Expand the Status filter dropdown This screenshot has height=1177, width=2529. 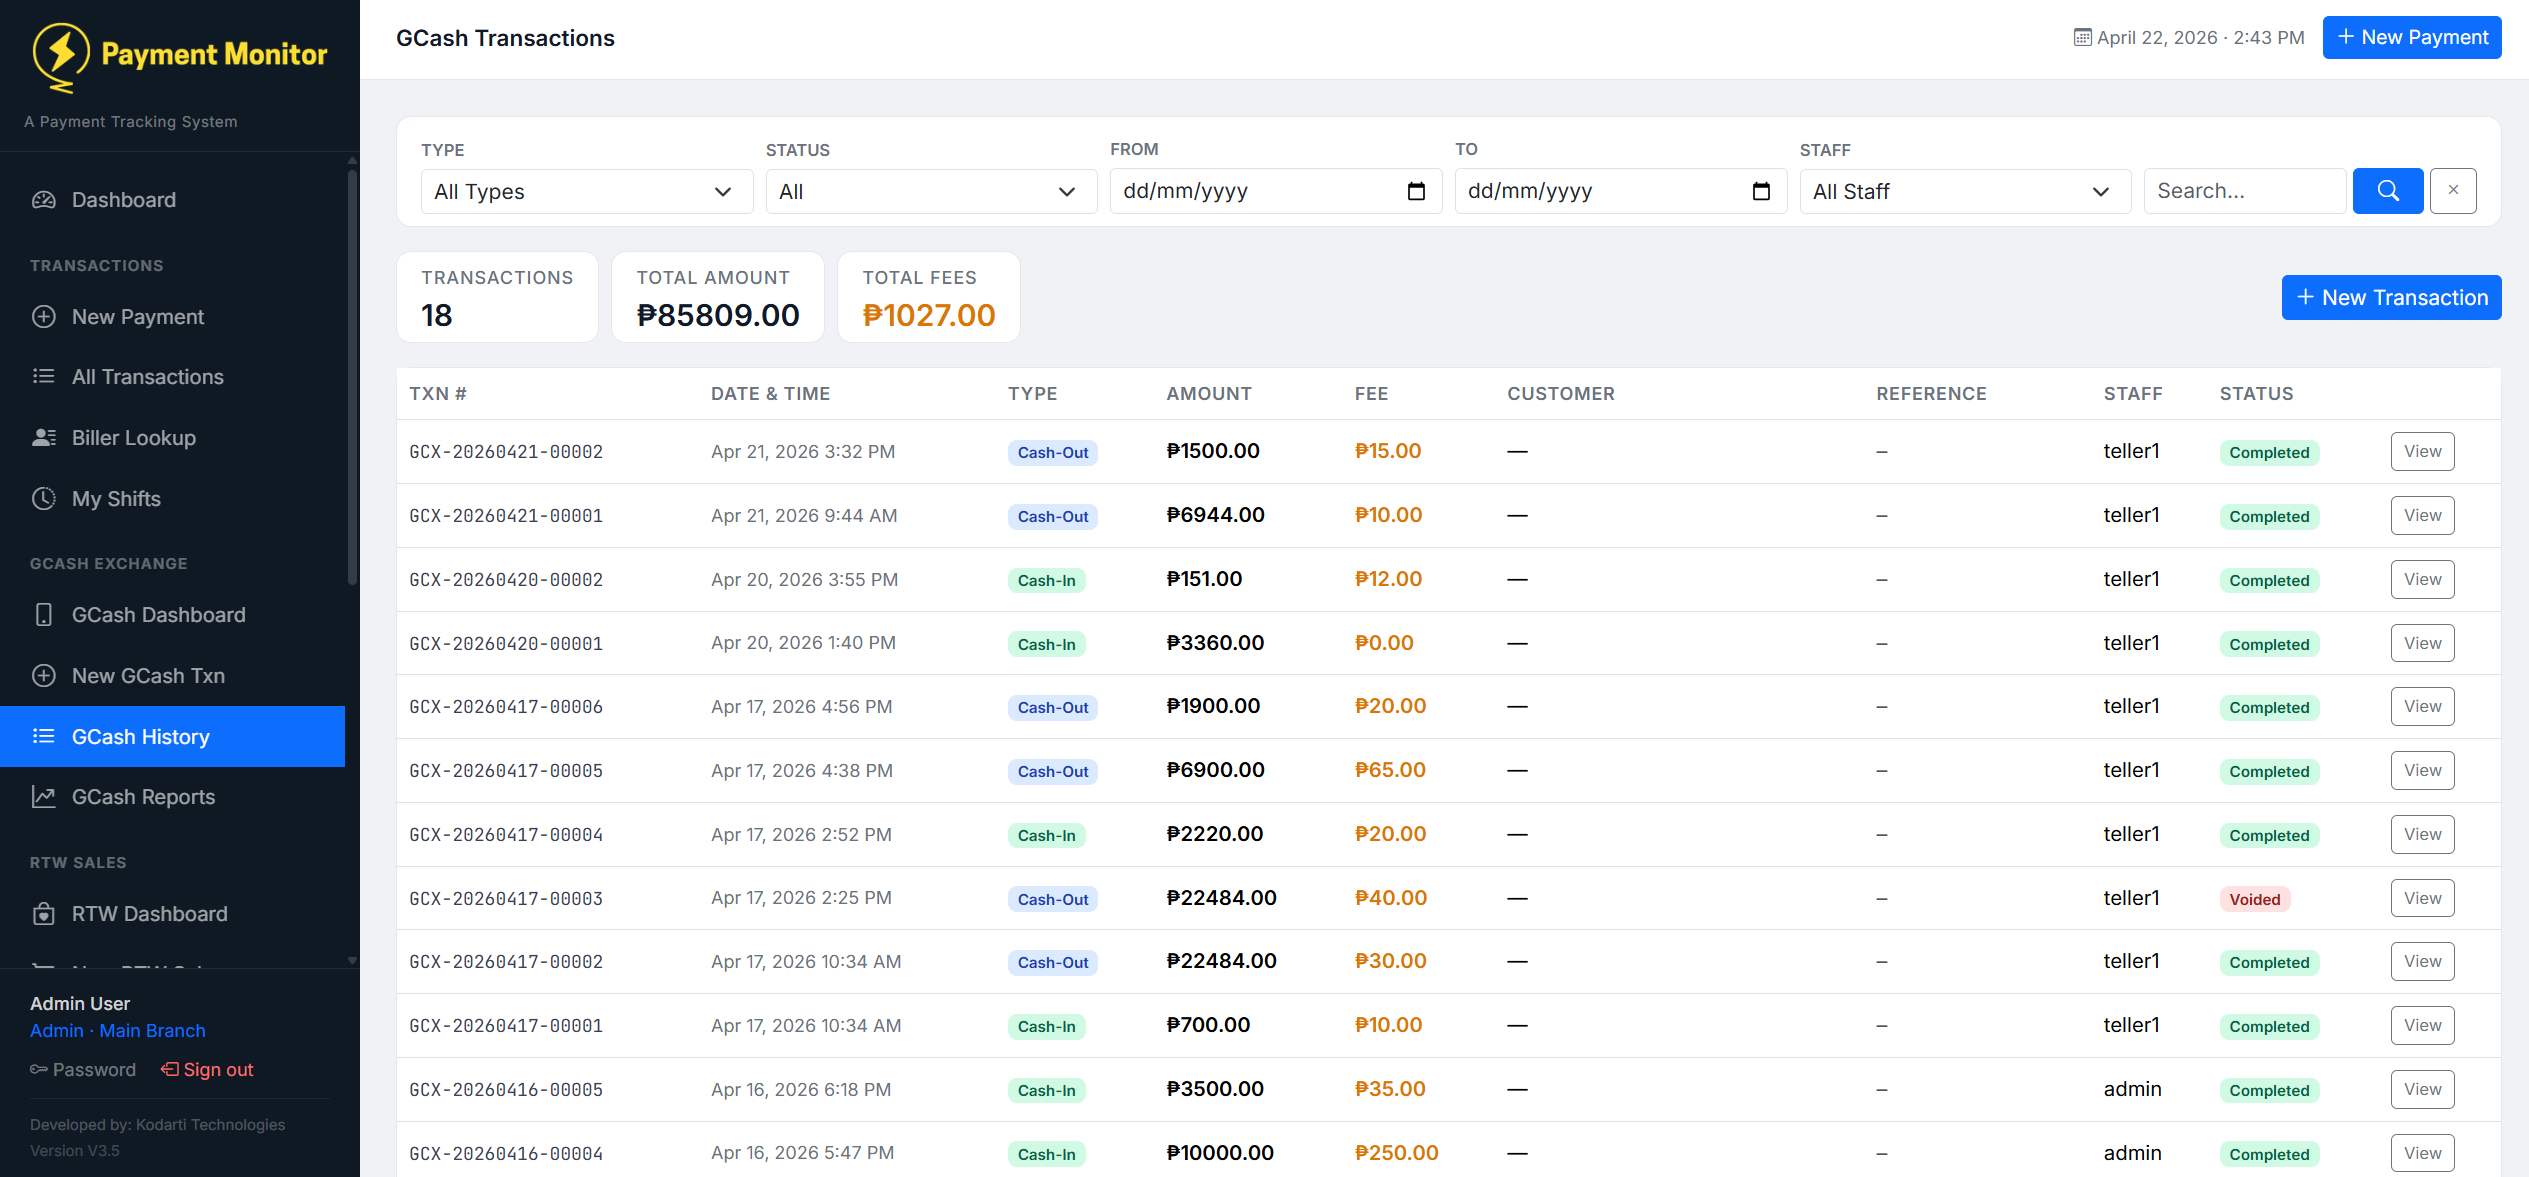point(930,191)
